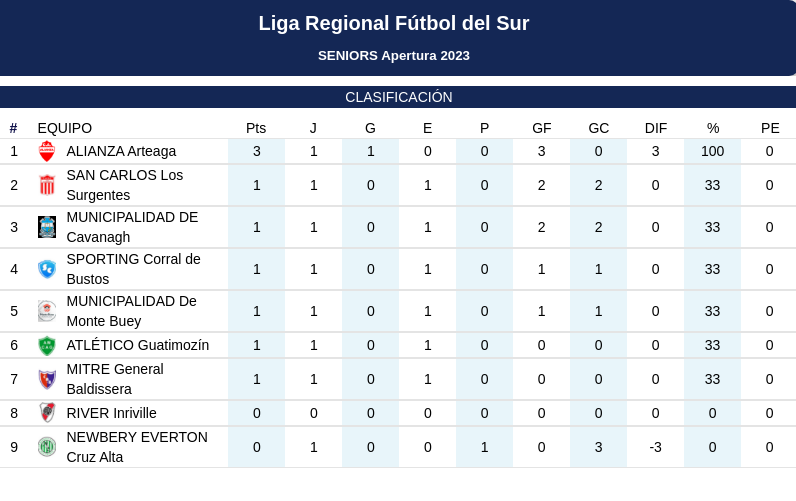Click the ATLÉTICO Guatimozín green shield
Image resolution: width=796 pixels, height=501 pixels.
(47, 345)
